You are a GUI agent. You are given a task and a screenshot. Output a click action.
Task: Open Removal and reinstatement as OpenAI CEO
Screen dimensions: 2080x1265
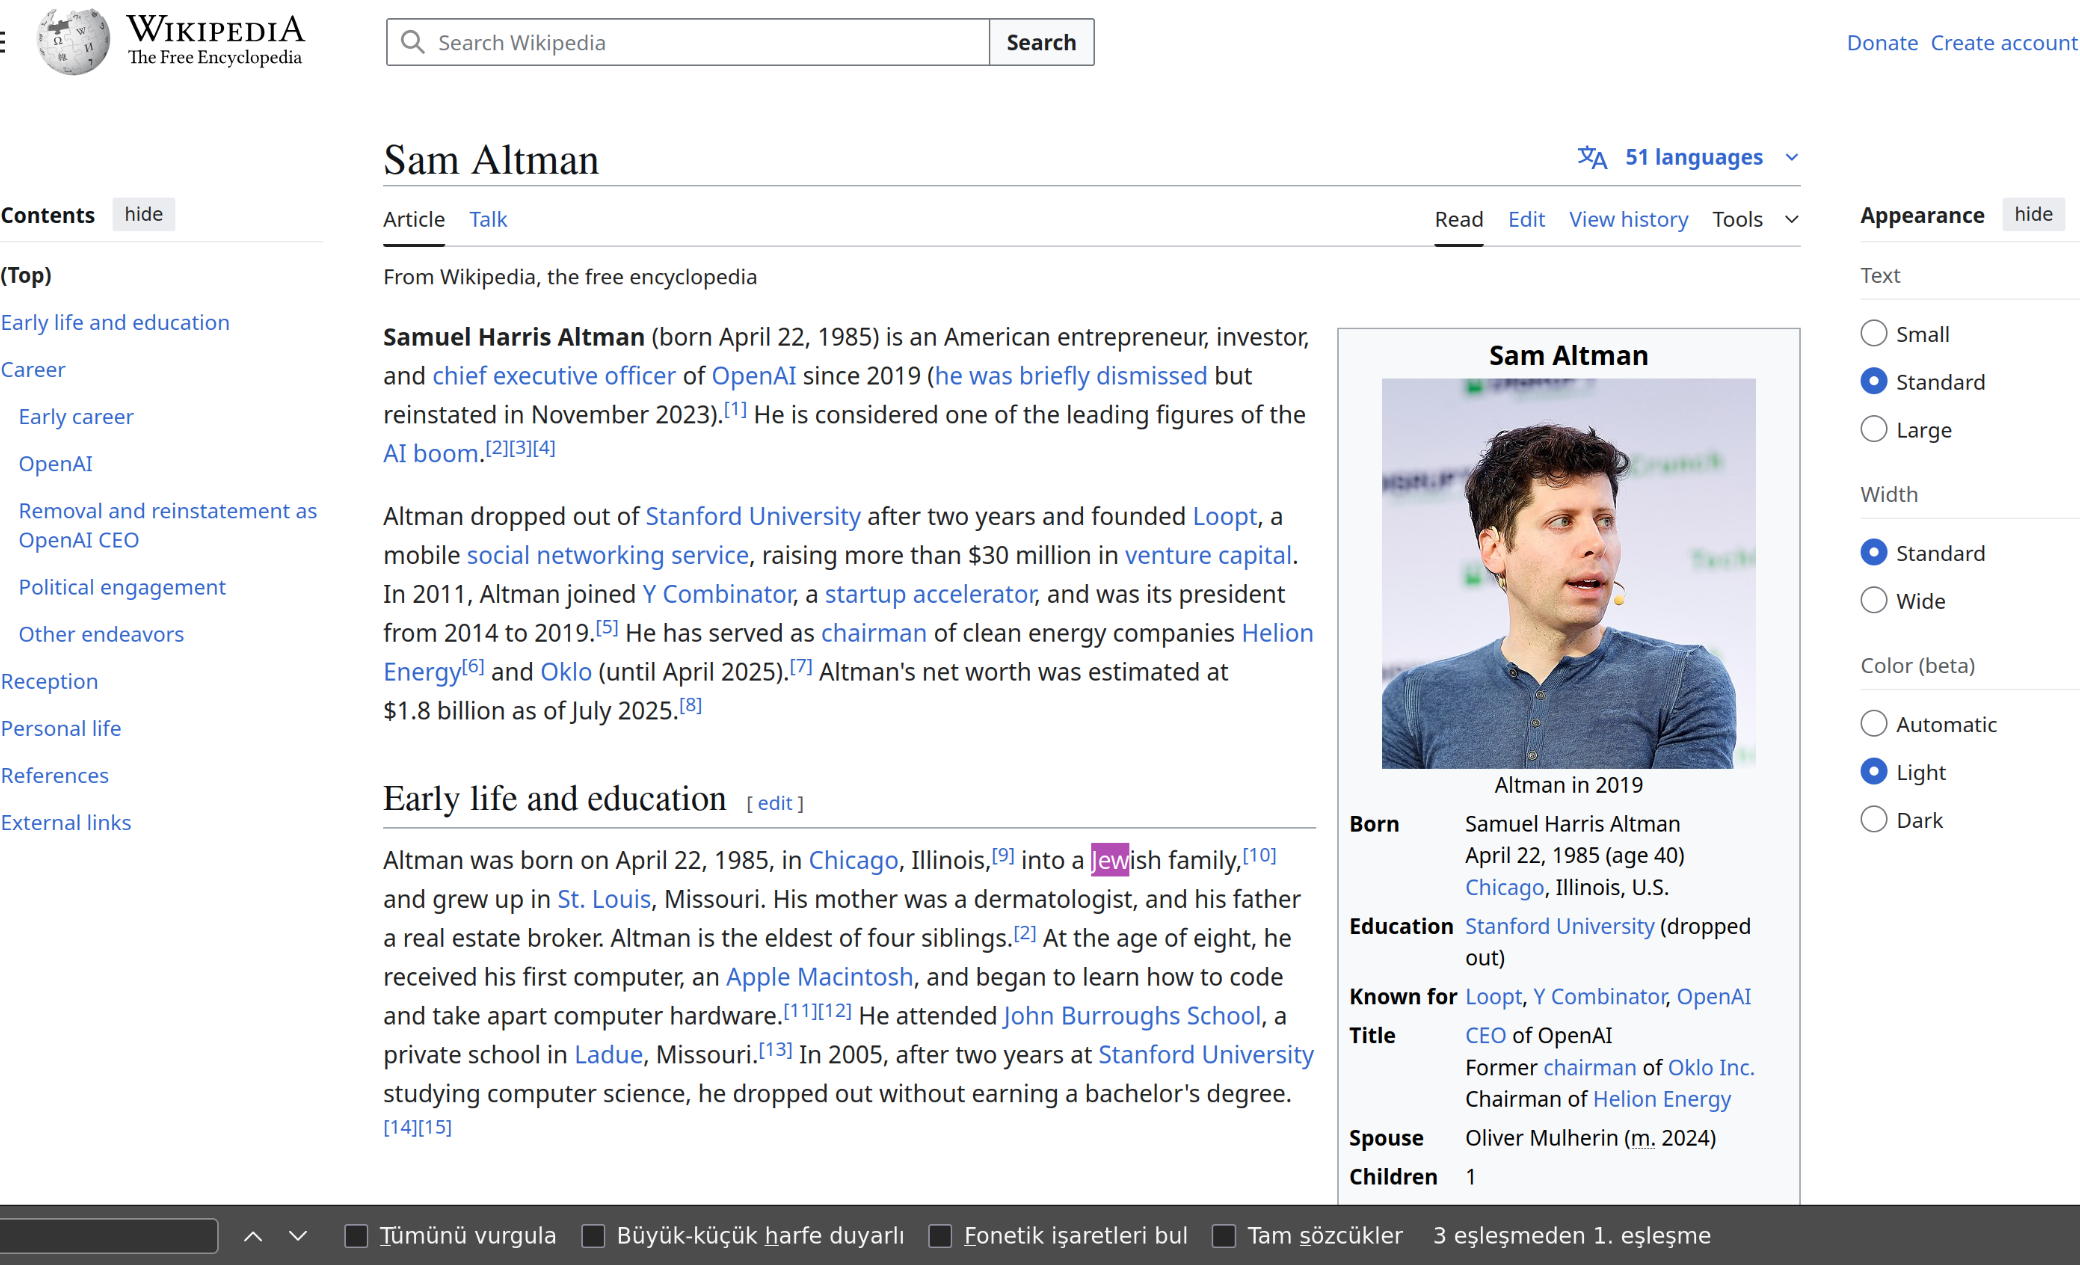(x=167, y=525)
